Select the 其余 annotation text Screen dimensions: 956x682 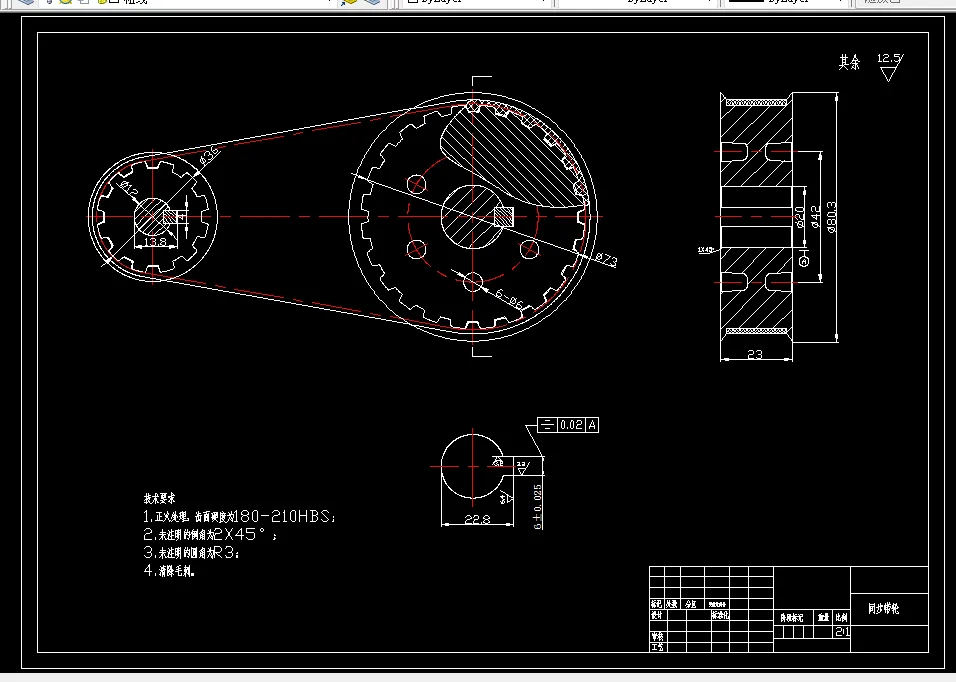click(849, 62)
